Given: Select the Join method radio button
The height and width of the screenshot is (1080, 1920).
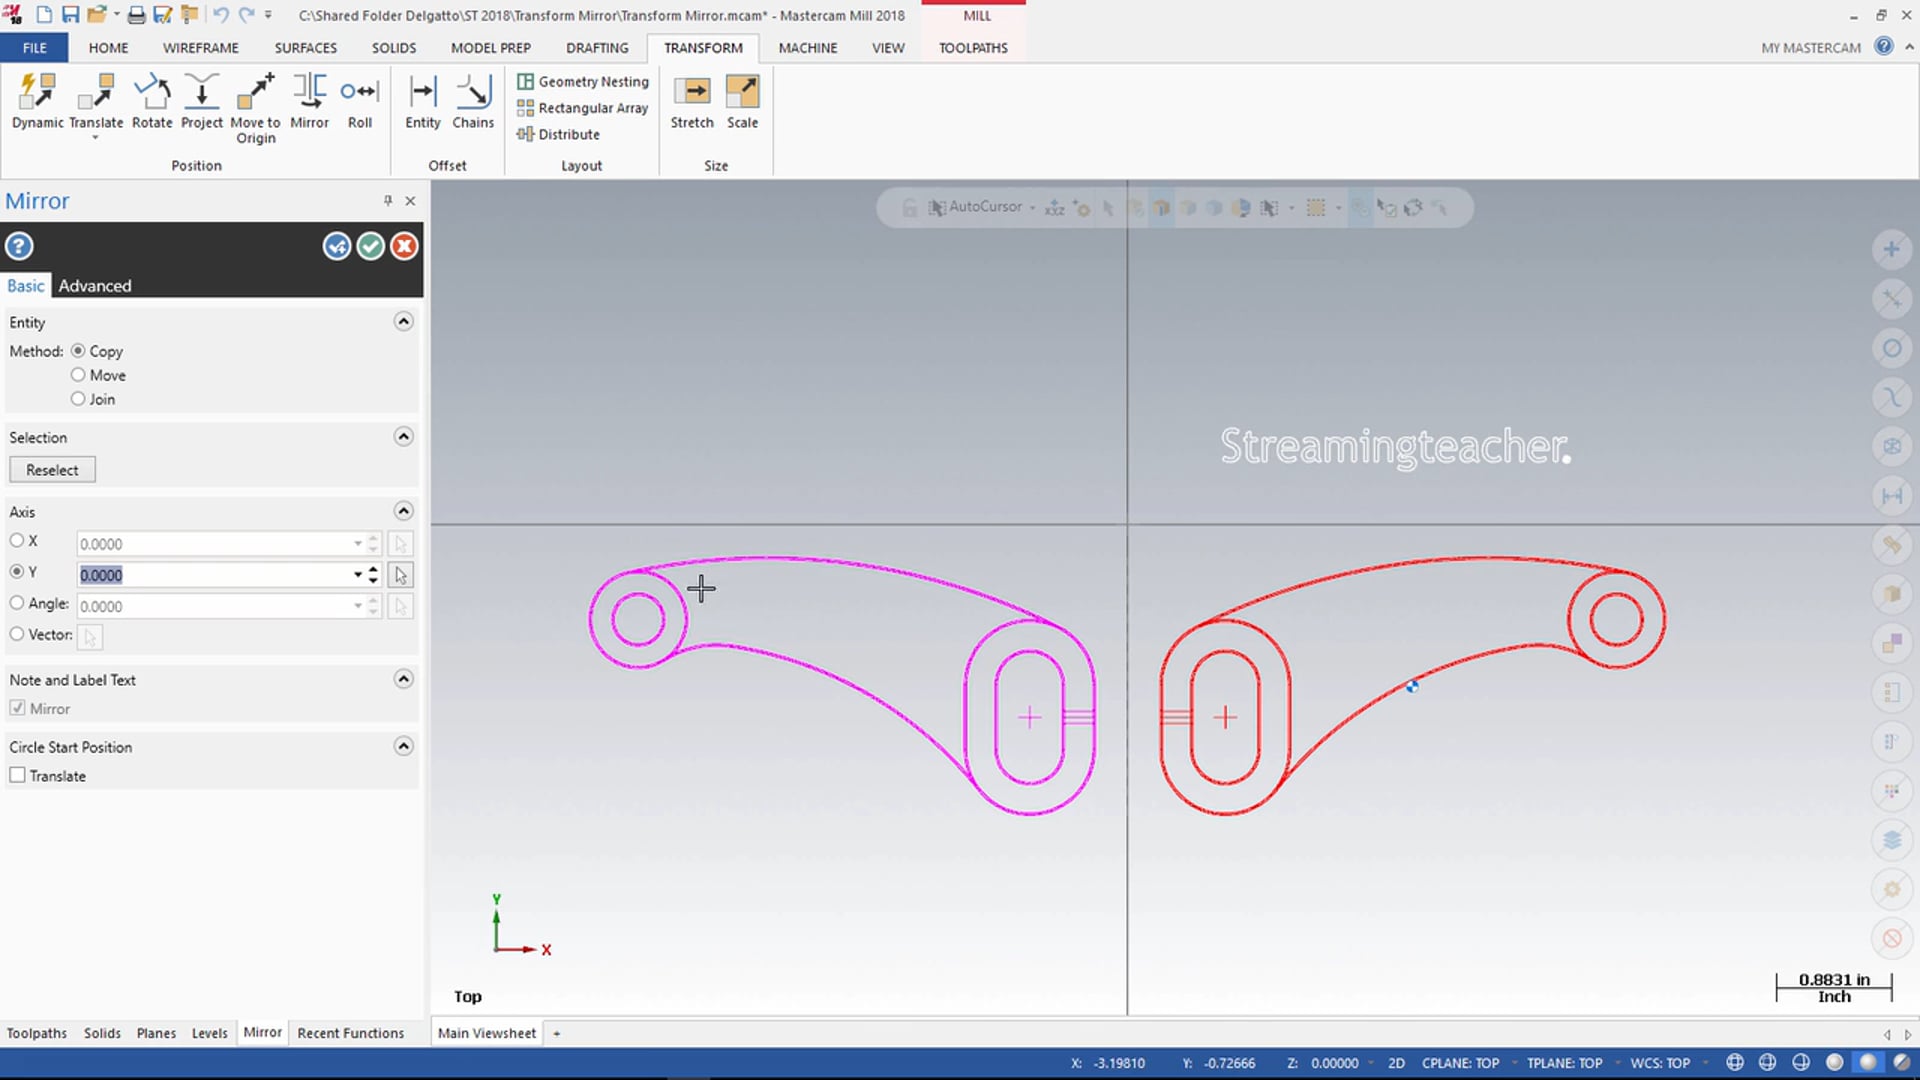Looking at the screenshot, I should 78,399.
